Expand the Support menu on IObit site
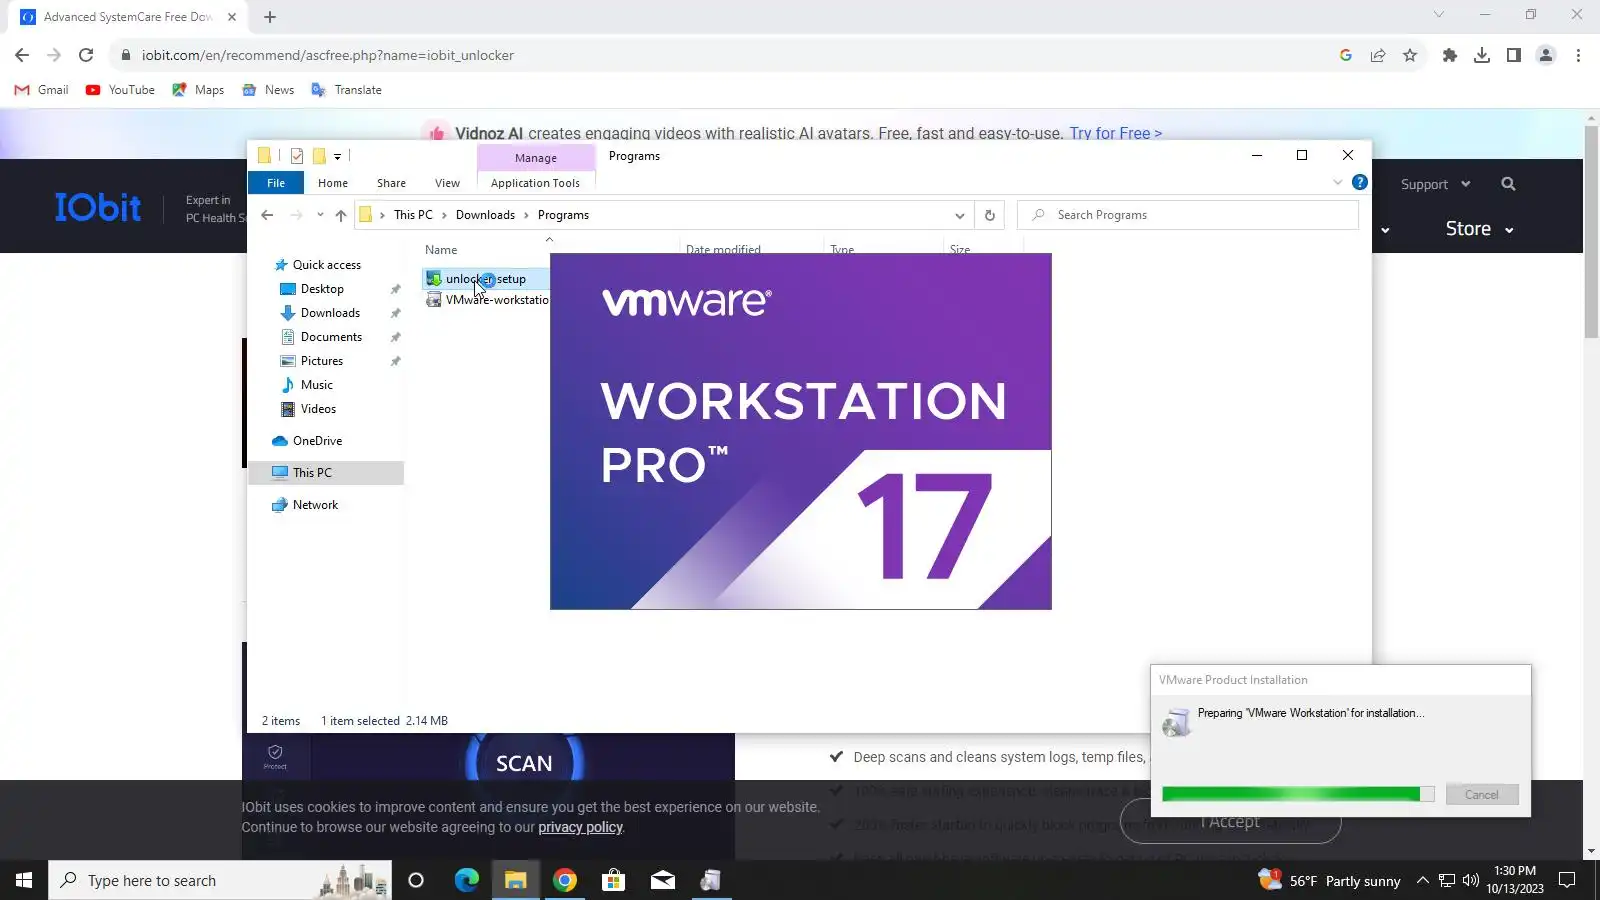This screenshot has width=1600, height=900. pyautogui.click(x=1435, y=184)
